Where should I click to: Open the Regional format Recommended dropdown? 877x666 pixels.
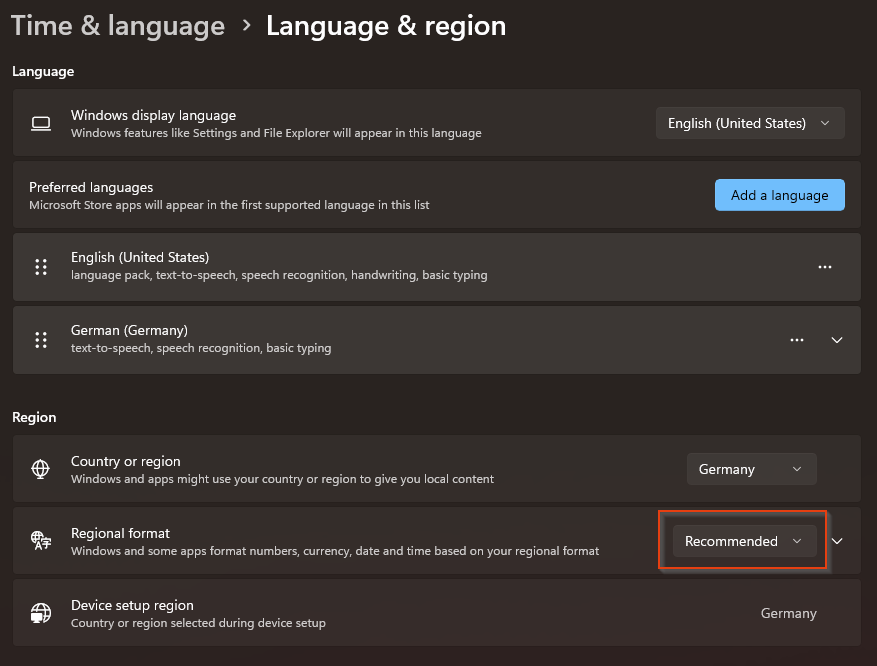click(x=744, y=541)
